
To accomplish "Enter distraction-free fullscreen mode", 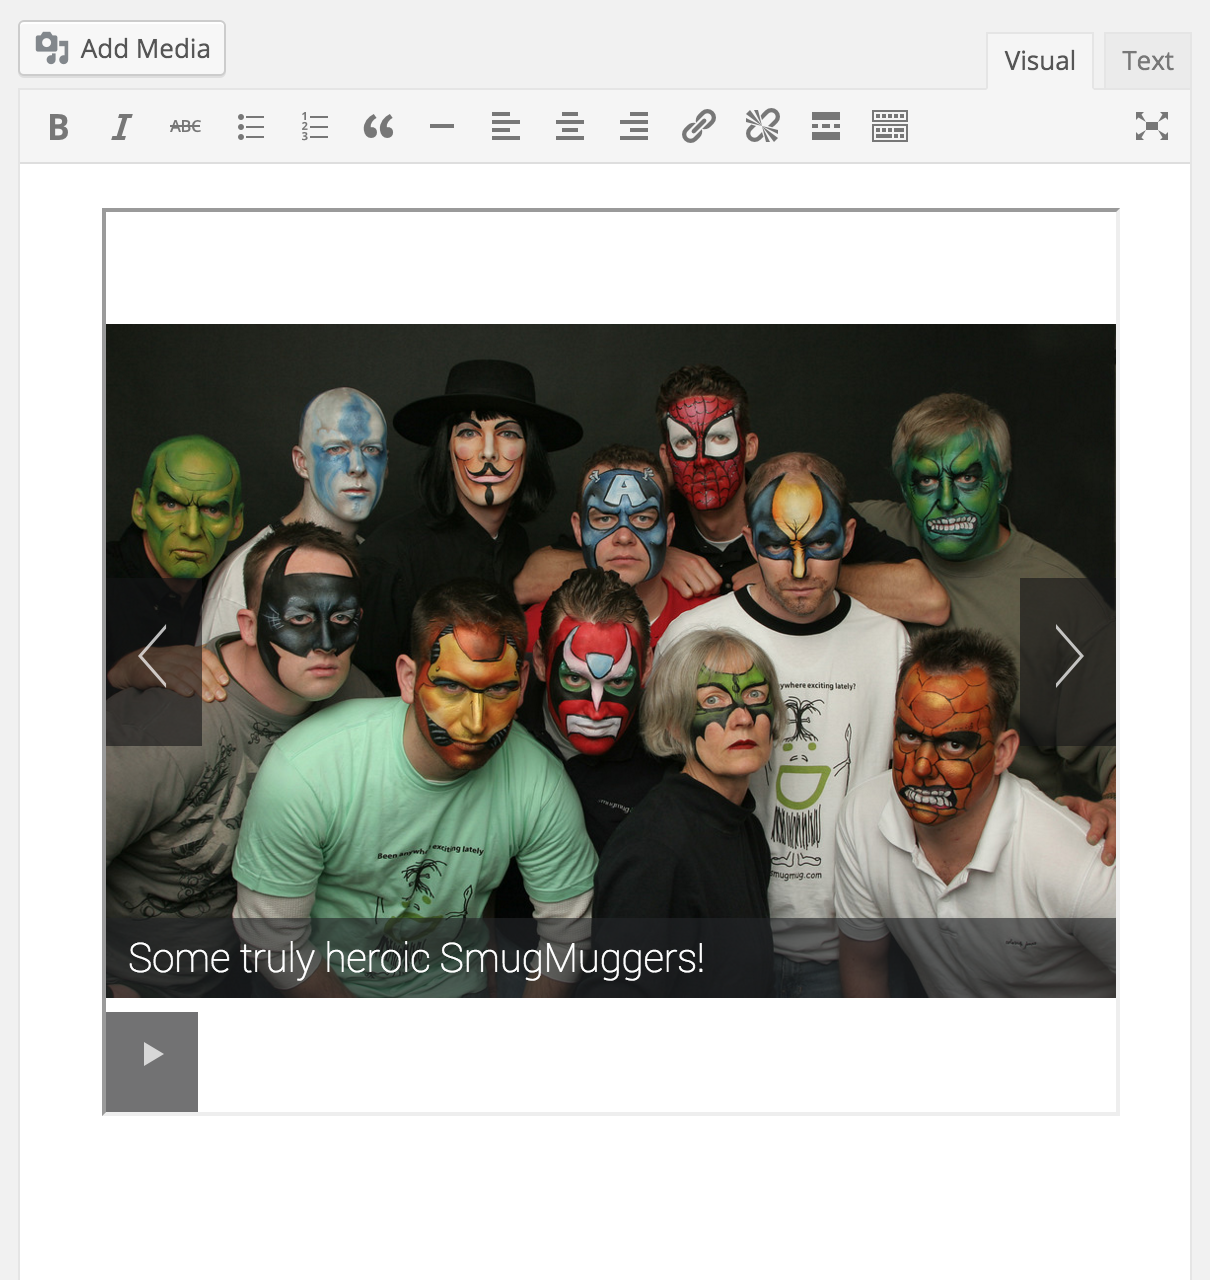I will [1152, 126].
